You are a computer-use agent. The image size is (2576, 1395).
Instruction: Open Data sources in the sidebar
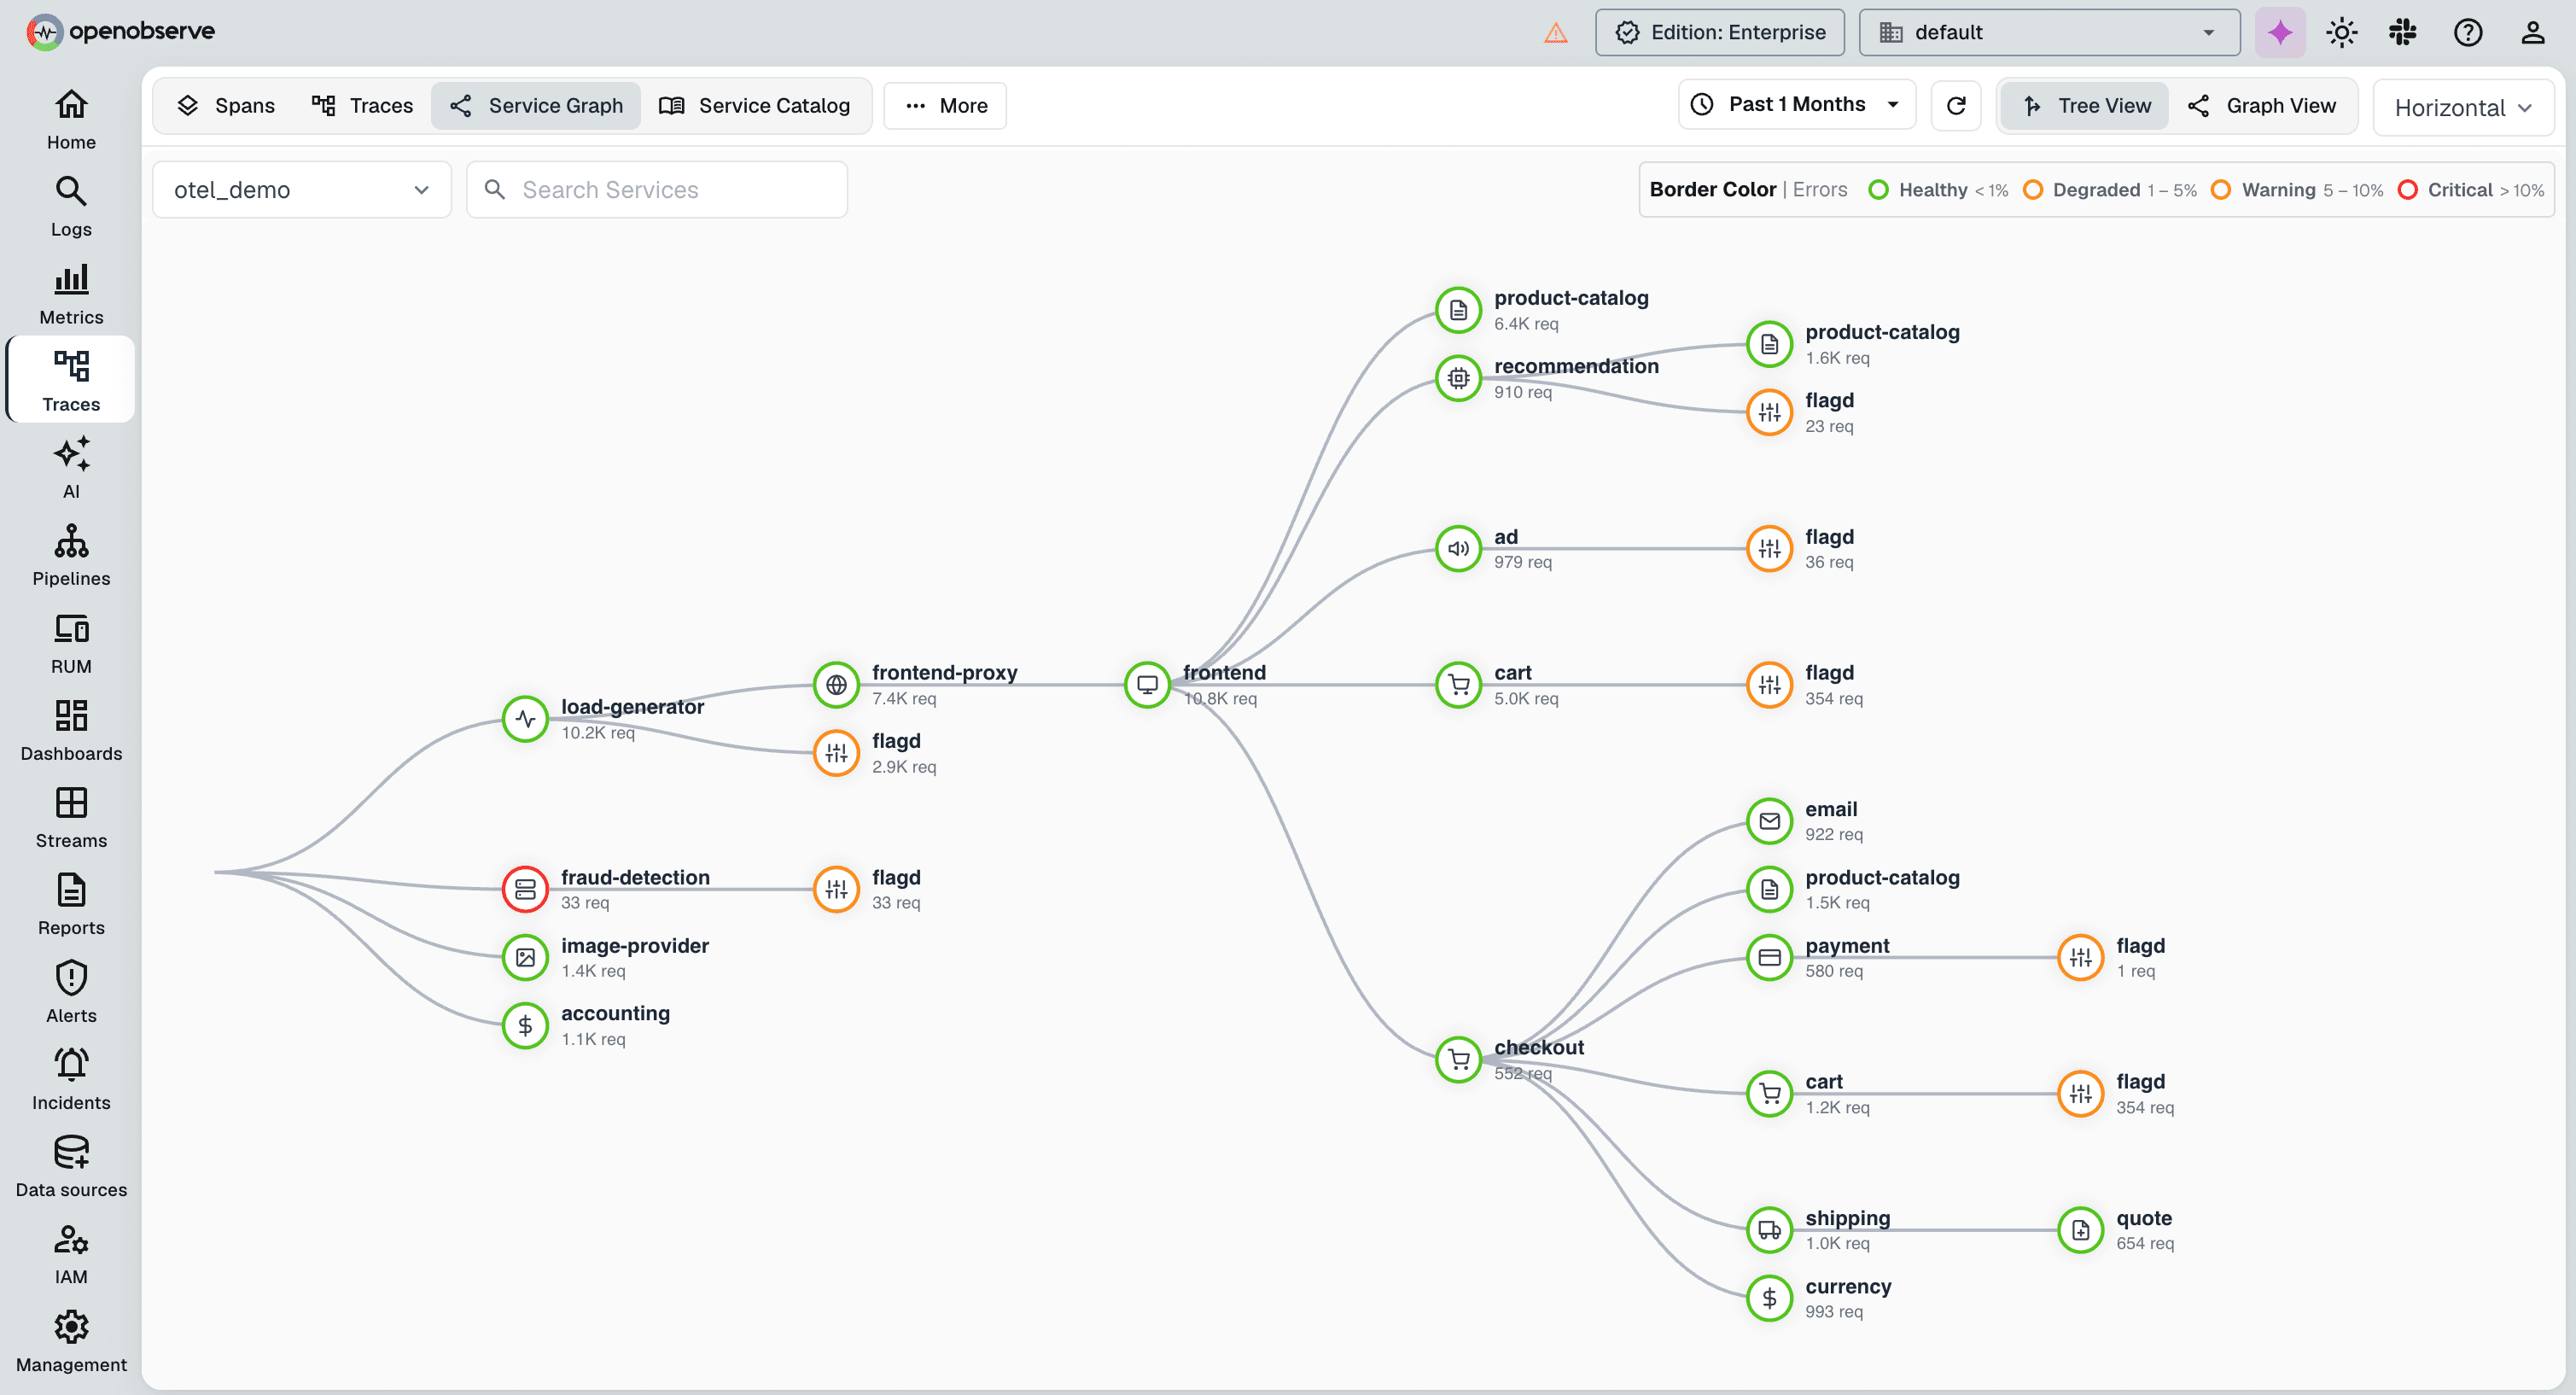tap(71, 1166)
